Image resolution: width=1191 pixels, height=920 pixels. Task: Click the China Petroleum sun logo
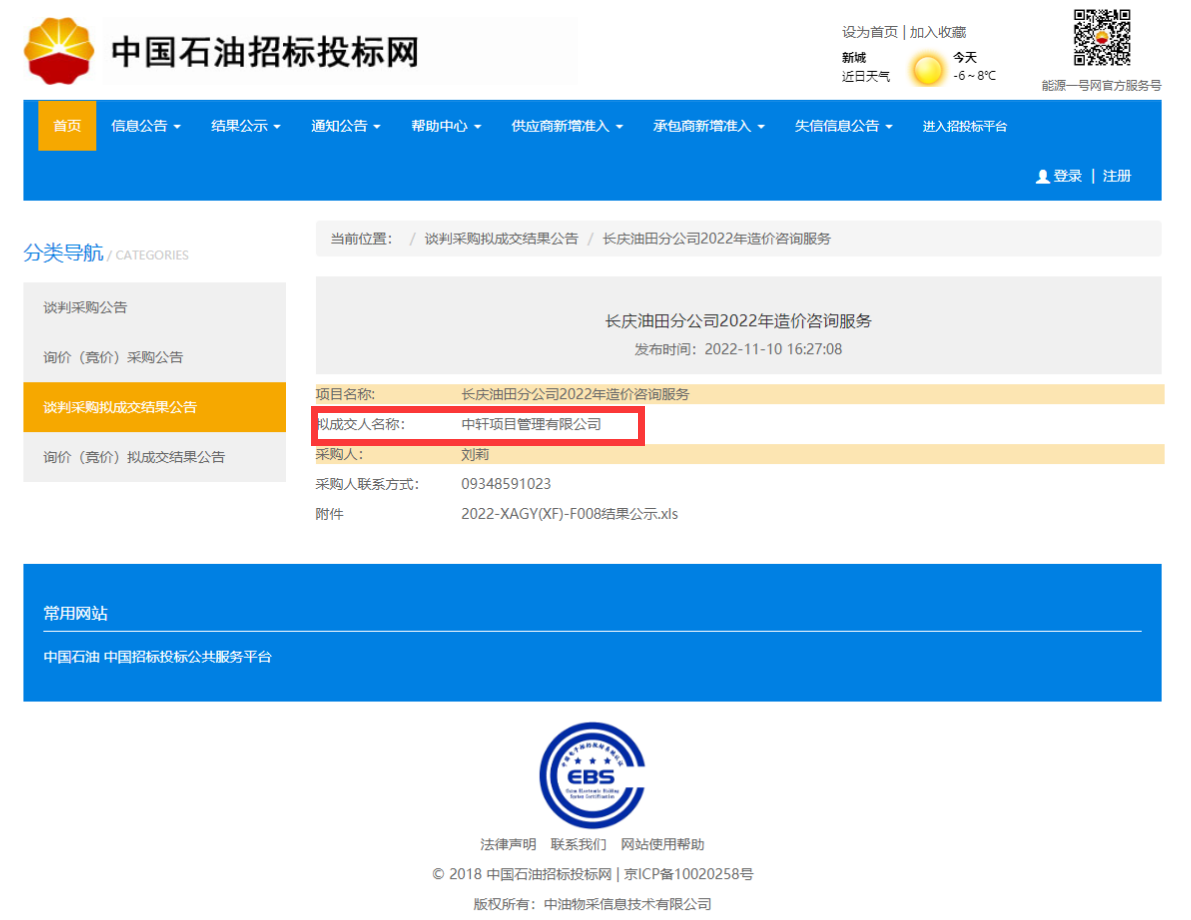60,50
